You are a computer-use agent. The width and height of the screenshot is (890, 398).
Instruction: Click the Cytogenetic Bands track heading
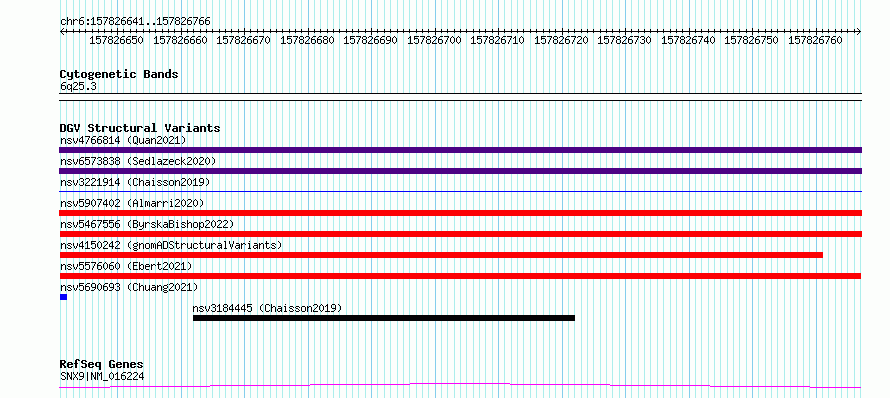pos(119,74)
